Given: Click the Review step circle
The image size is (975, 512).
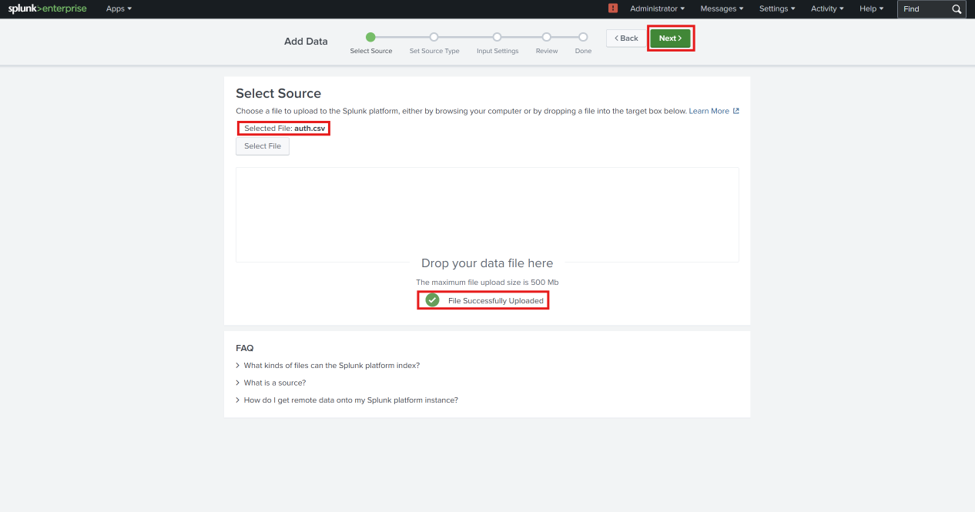Looking at the screenshot, I should pyautogui.click(x=546, y=37).
